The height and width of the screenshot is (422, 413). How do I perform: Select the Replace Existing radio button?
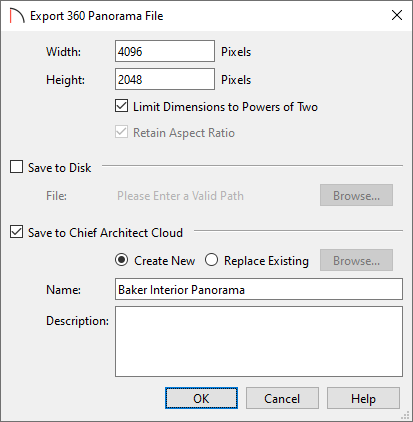pyautogui.click(x=211, y=260)
